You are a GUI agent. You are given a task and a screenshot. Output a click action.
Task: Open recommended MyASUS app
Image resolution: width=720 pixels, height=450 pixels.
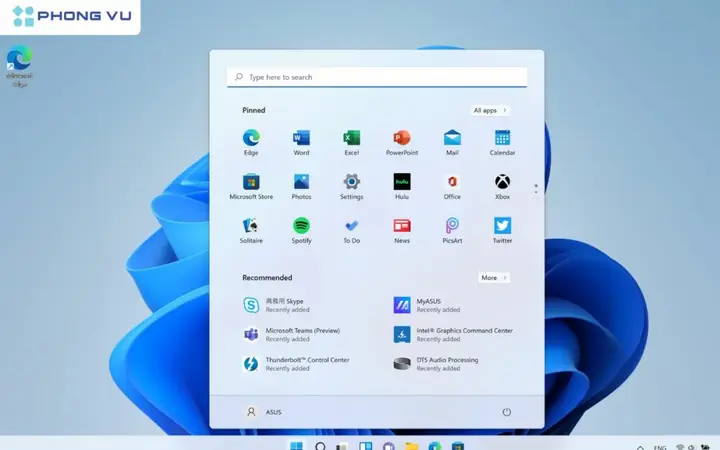coord(427,305)
